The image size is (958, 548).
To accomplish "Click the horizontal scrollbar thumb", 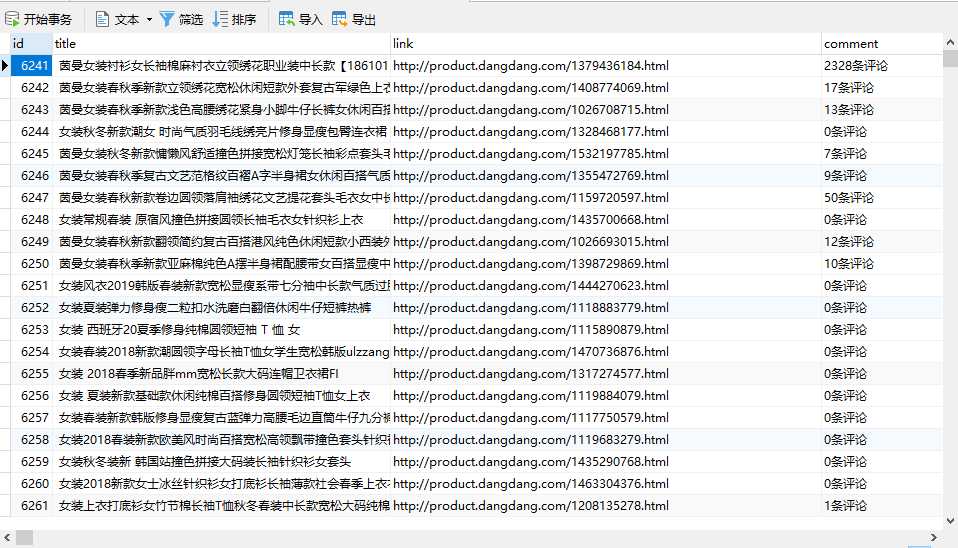I will coord(24,538).
